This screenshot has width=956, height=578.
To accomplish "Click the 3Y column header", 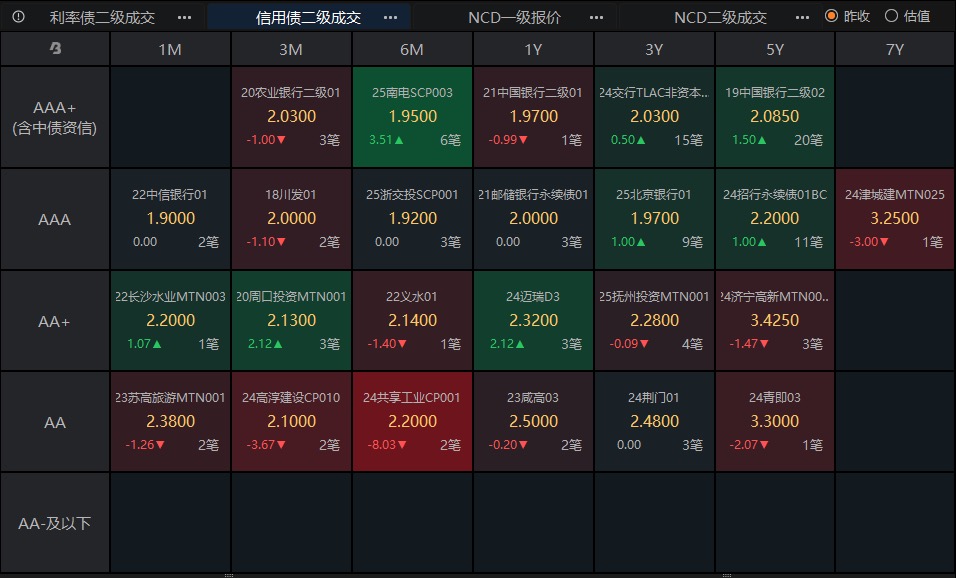I will [x=654, y=49].
